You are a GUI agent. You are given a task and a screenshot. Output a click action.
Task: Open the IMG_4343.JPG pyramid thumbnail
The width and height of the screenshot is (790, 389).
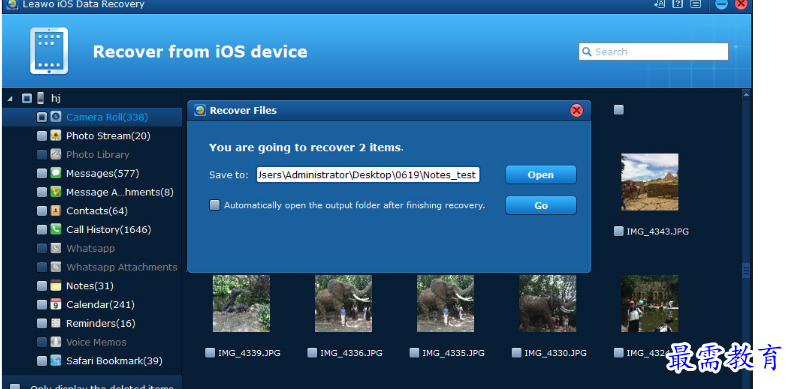(x=649, y=182)
